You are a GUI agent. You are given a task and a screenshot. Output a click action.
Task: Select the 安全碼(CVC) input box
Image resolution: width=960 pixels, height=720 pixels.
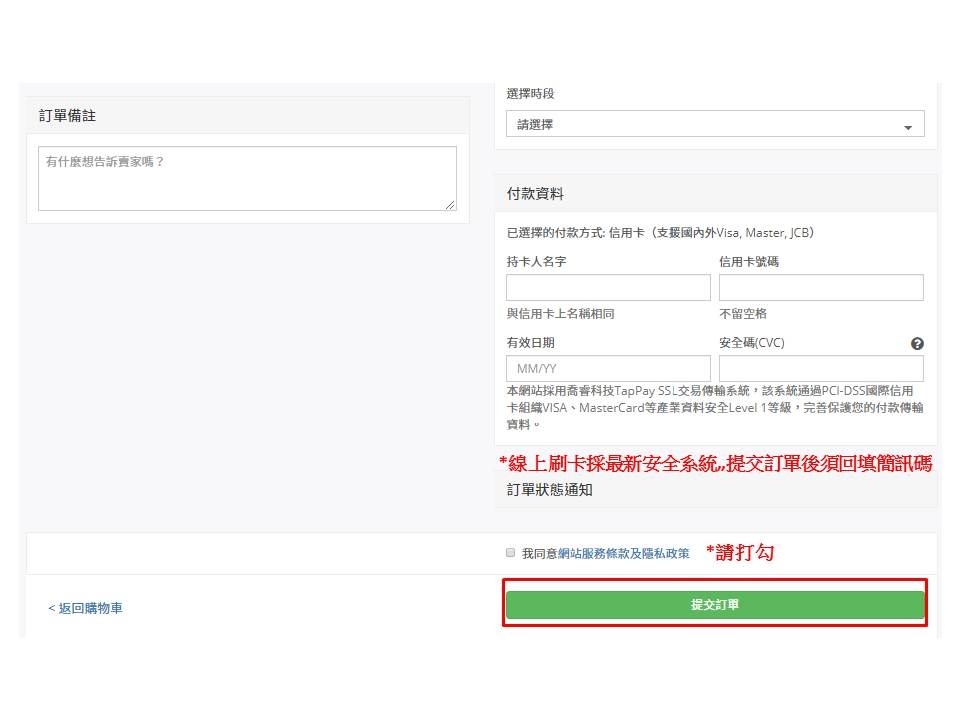[821, 368]
